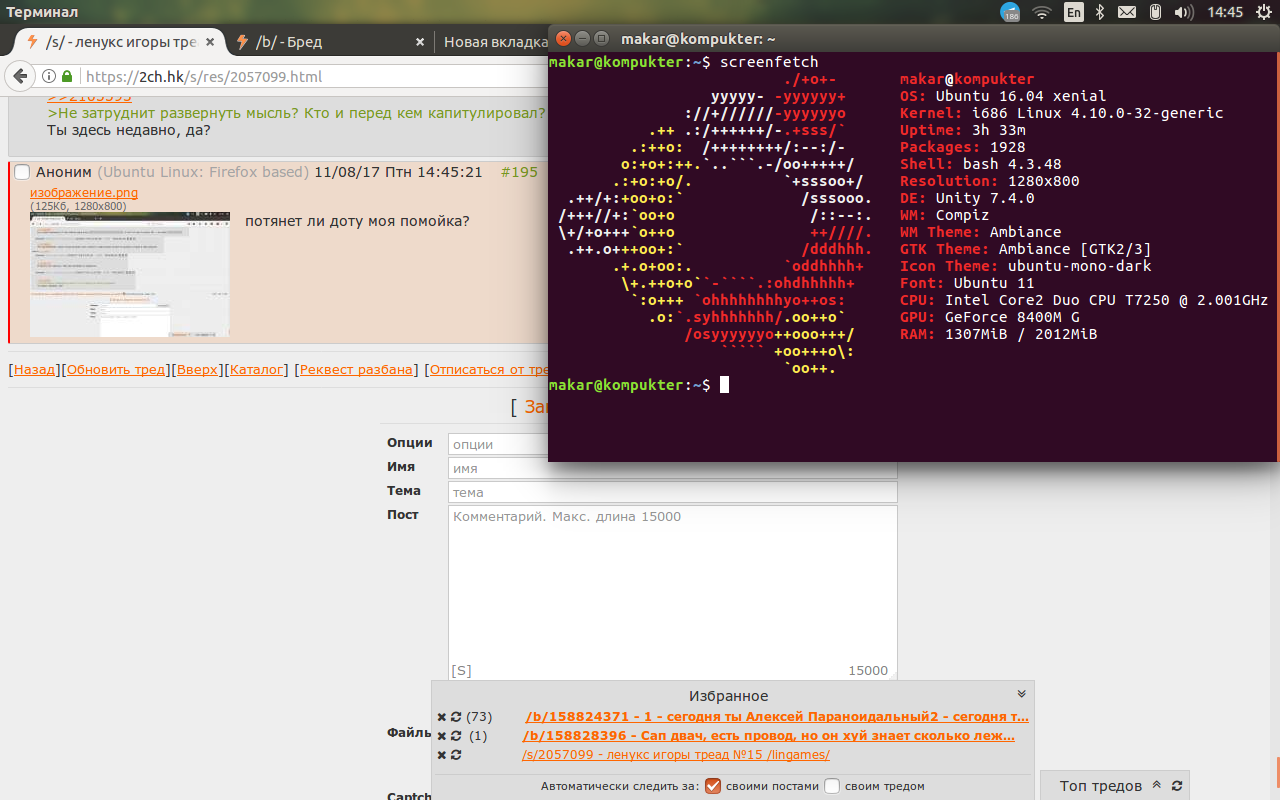Remove /s/2057099 thread from favorites
1280x800 pixels.
tap(442, 755)
